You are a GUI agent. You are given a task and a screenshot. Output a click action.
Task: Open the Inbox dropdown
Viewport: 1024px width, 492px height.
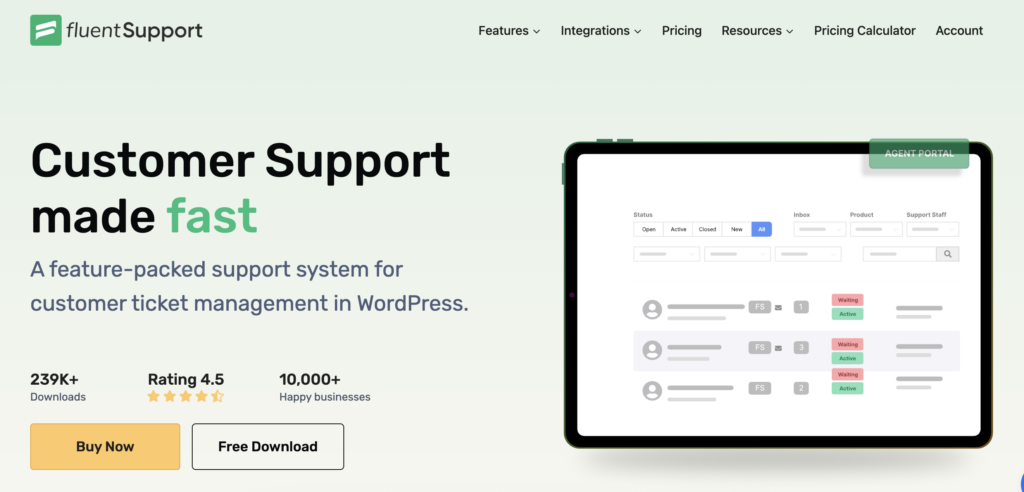tap(820, 229)
